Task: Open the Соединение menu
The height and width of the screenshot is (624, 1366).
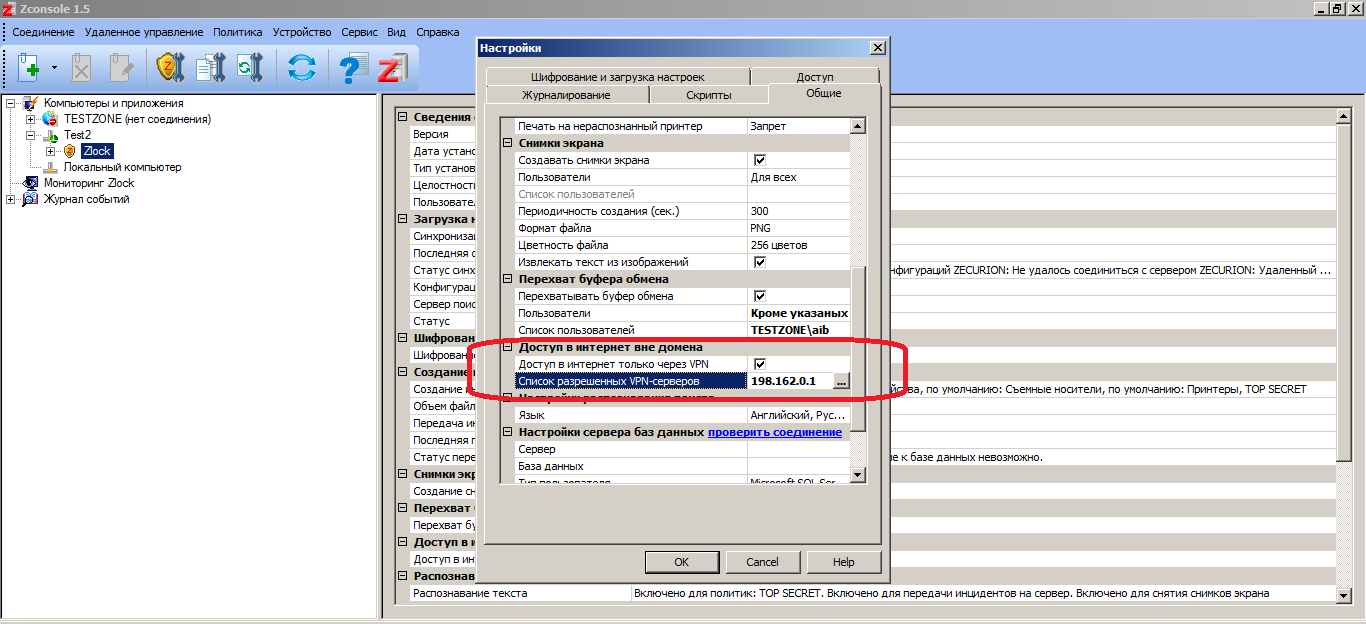Action: (43, 32)
